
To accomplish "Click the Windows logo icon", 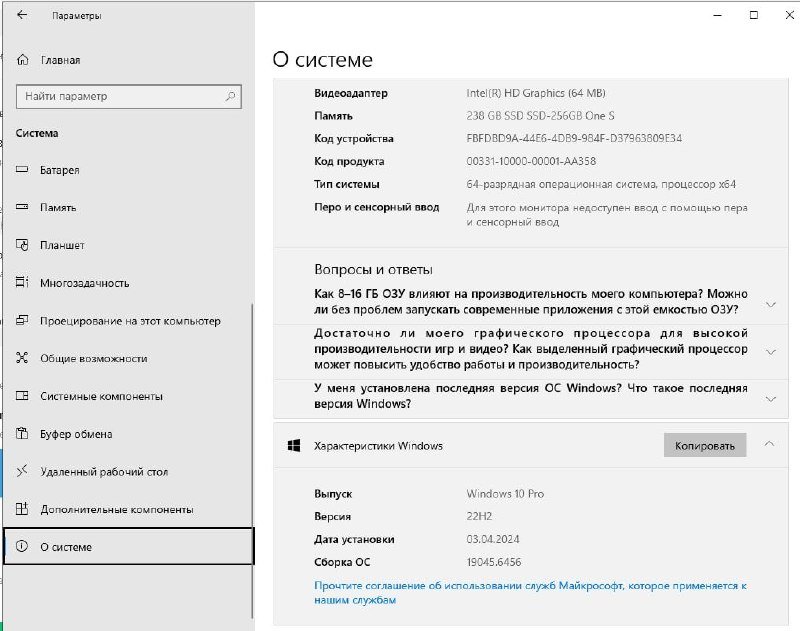I will coord(294,445).
